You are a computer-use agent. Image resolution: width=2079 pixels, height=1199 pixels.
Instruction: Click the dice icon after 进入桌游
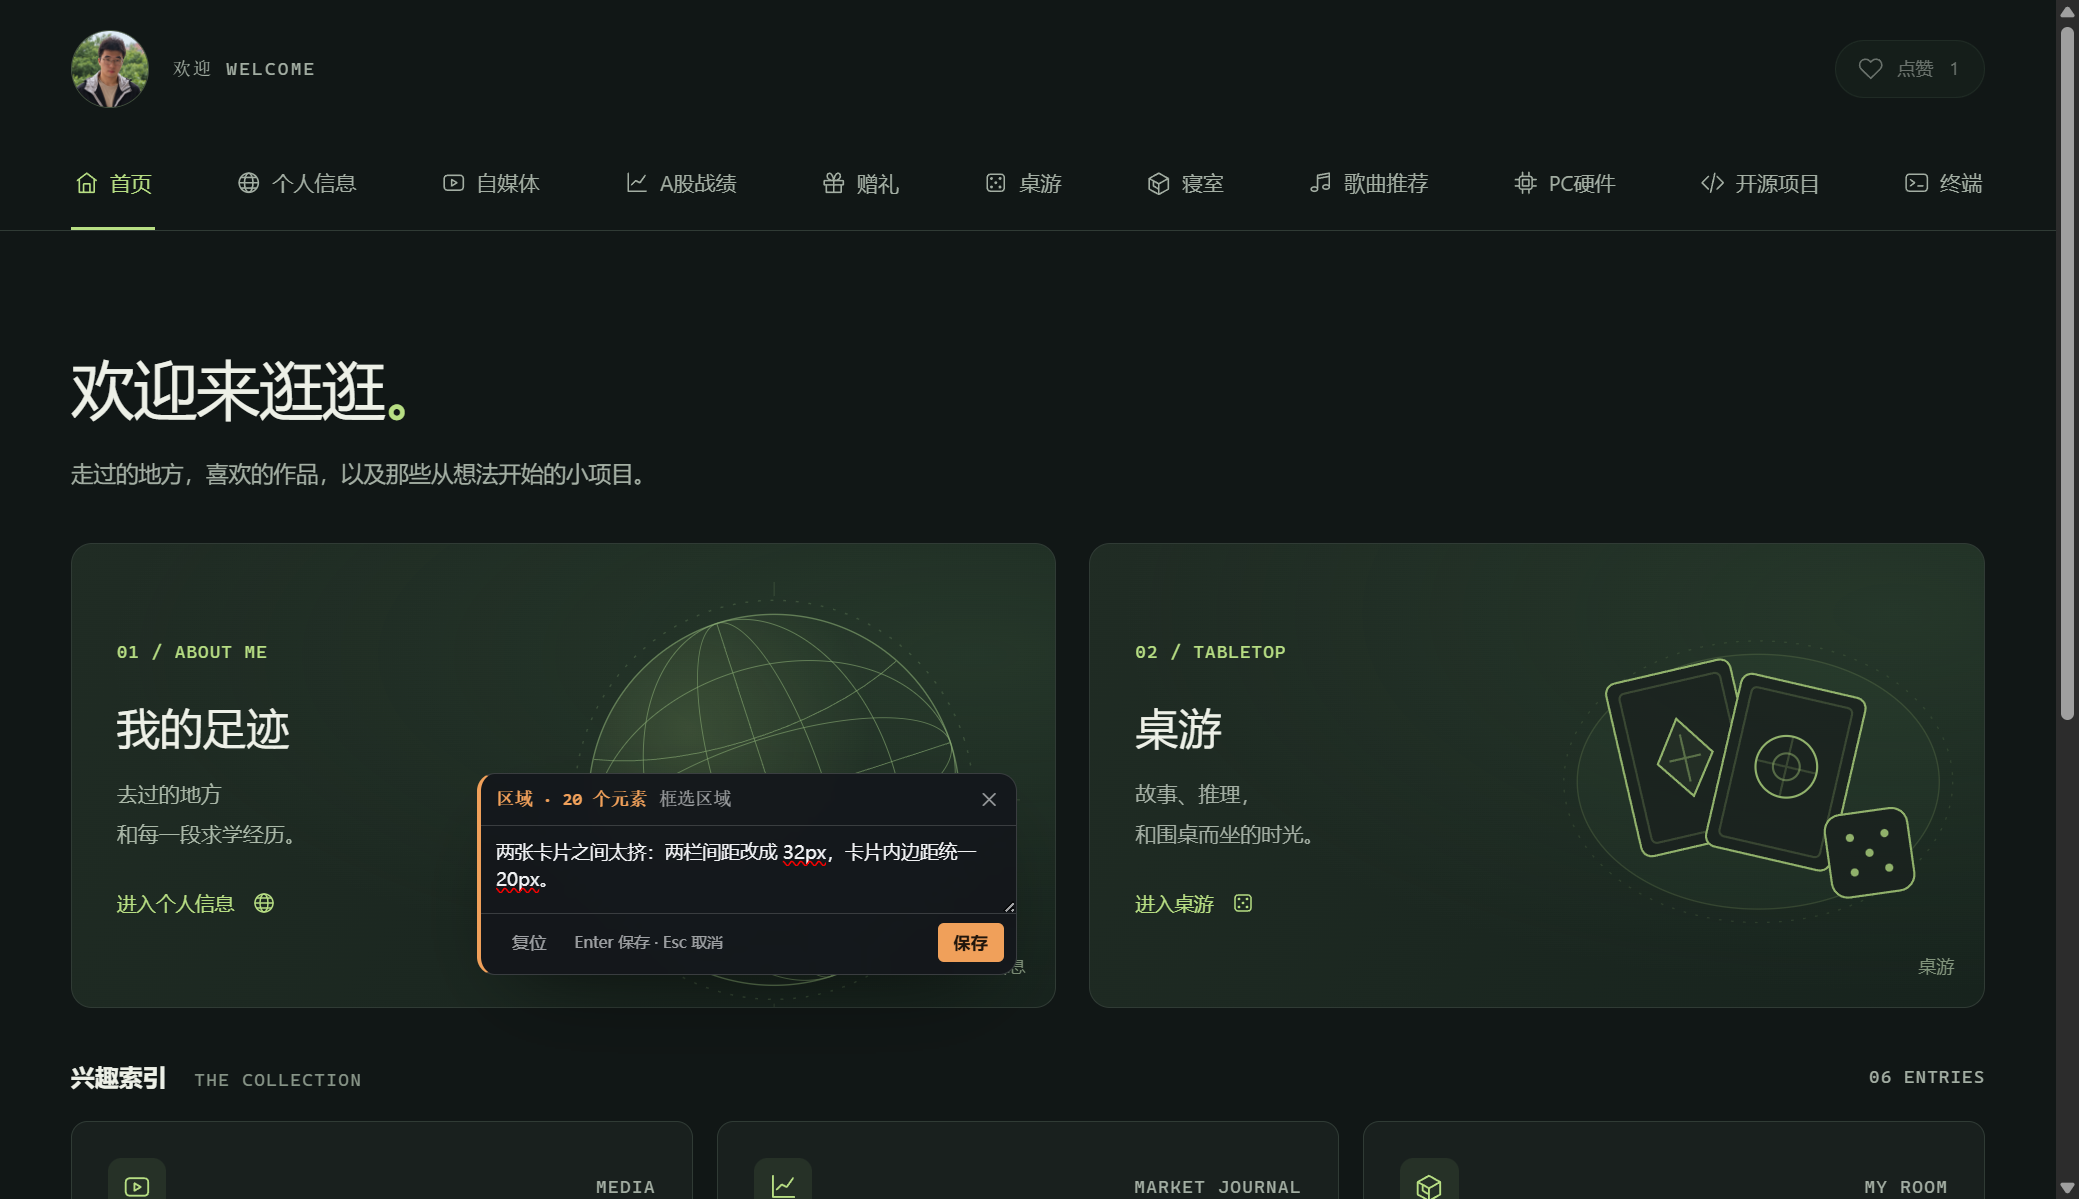tap(1243, 903)
